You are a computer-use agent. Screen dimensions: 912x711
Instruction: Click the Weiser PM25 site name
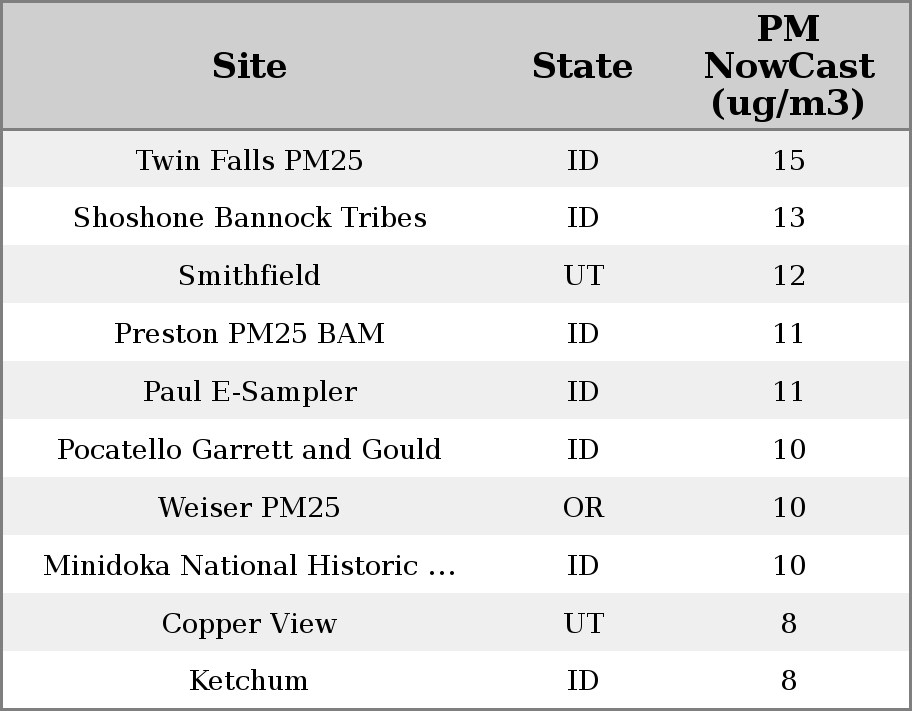[249, 508]
